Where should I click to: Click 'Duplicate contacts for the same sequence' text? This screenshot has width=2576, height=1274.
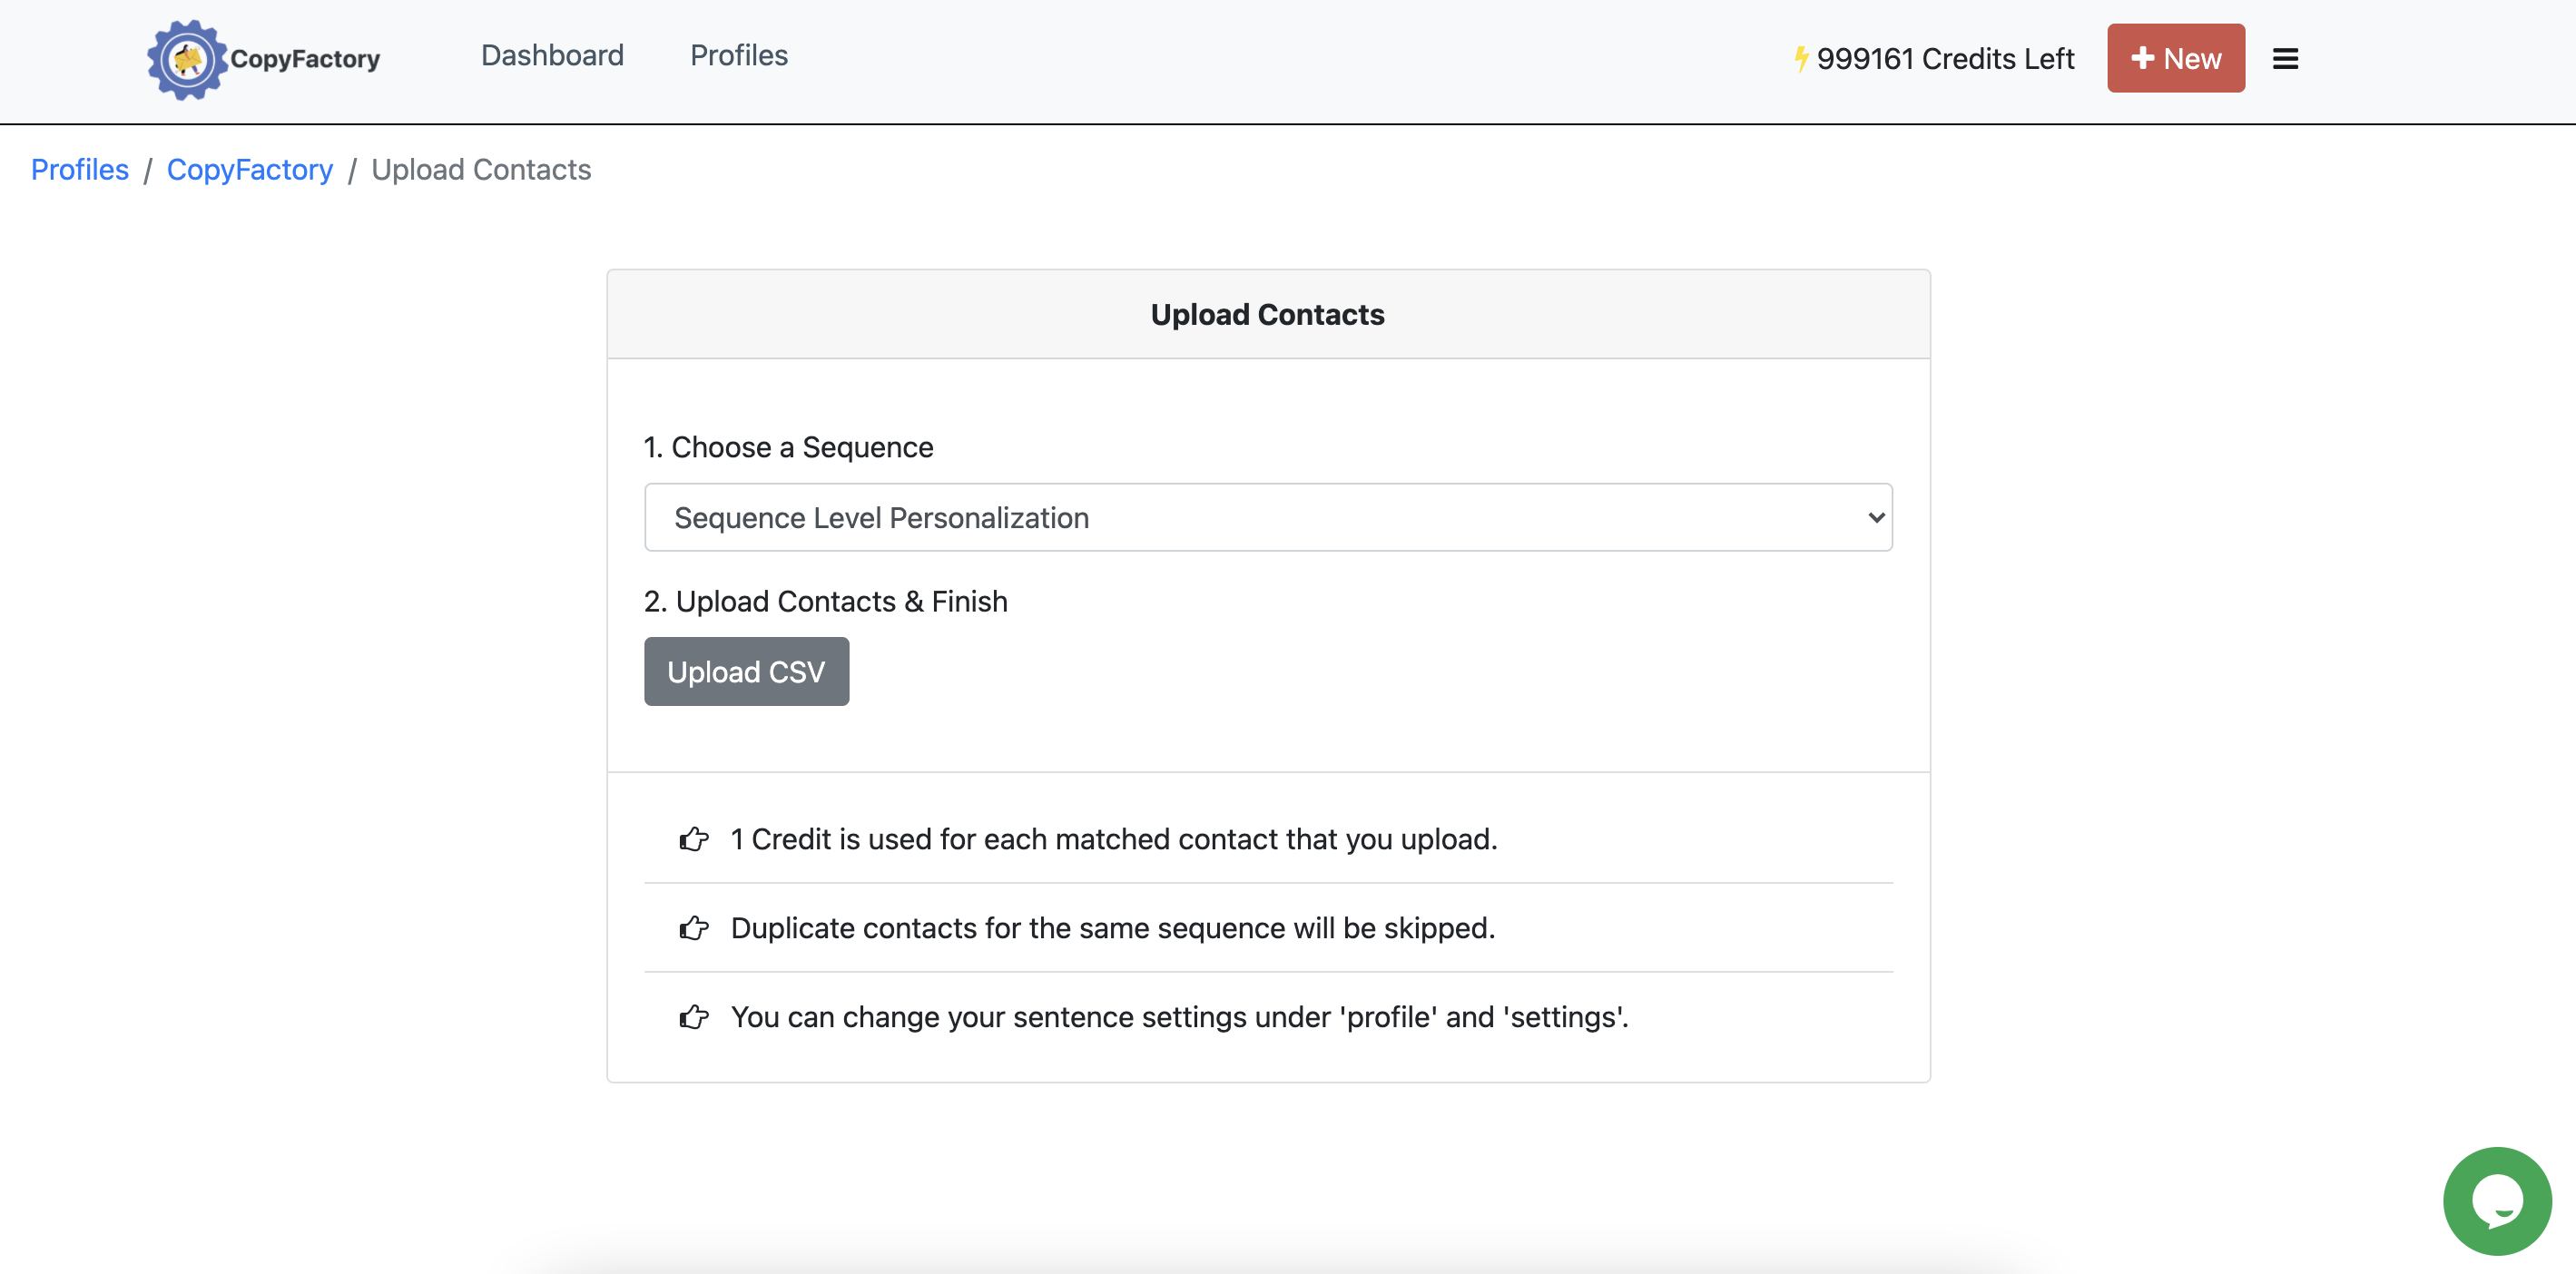tap(1113, 928)
